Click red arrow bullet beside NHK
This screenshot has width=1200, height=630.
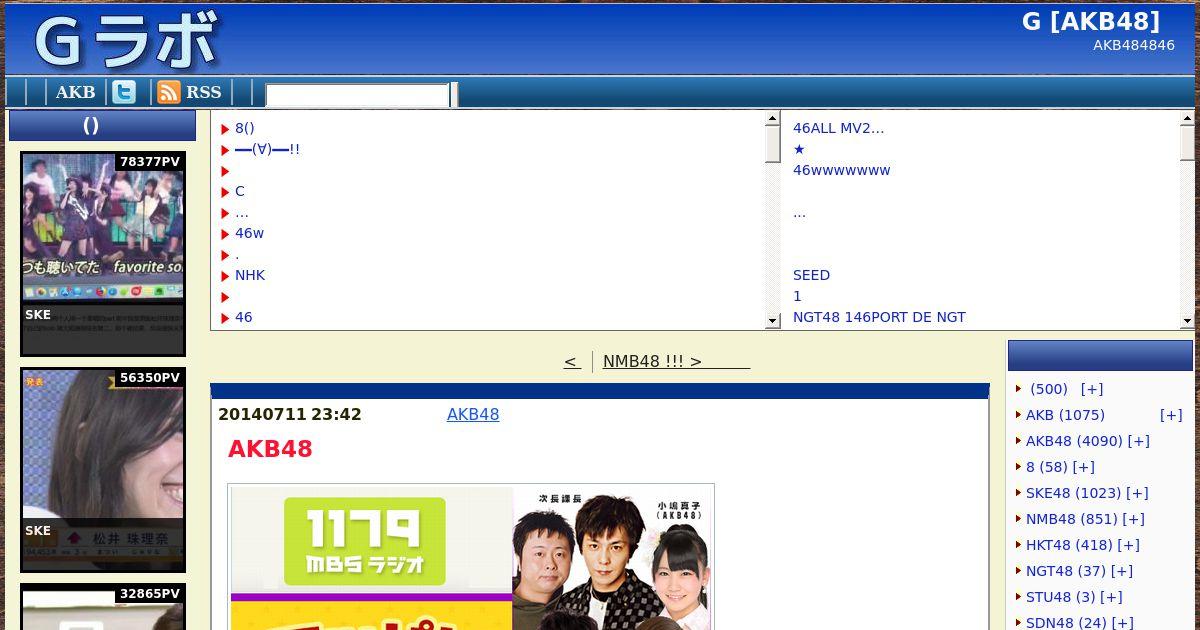pos(226,276)
